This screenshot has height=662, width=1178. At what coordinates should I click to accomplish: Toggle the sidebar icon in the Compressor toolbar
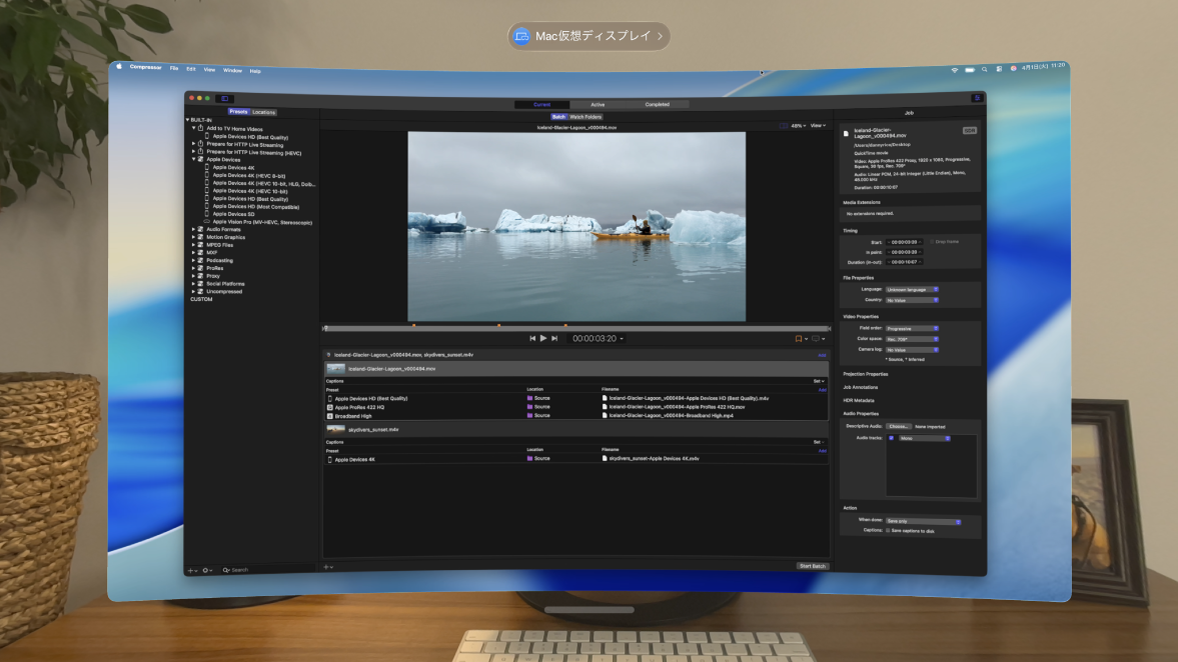click(225, 99)
